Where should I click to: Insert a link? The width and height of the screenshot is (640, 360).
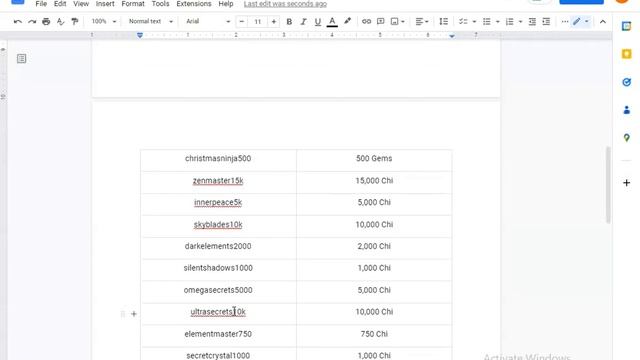[x=366, y=22]
